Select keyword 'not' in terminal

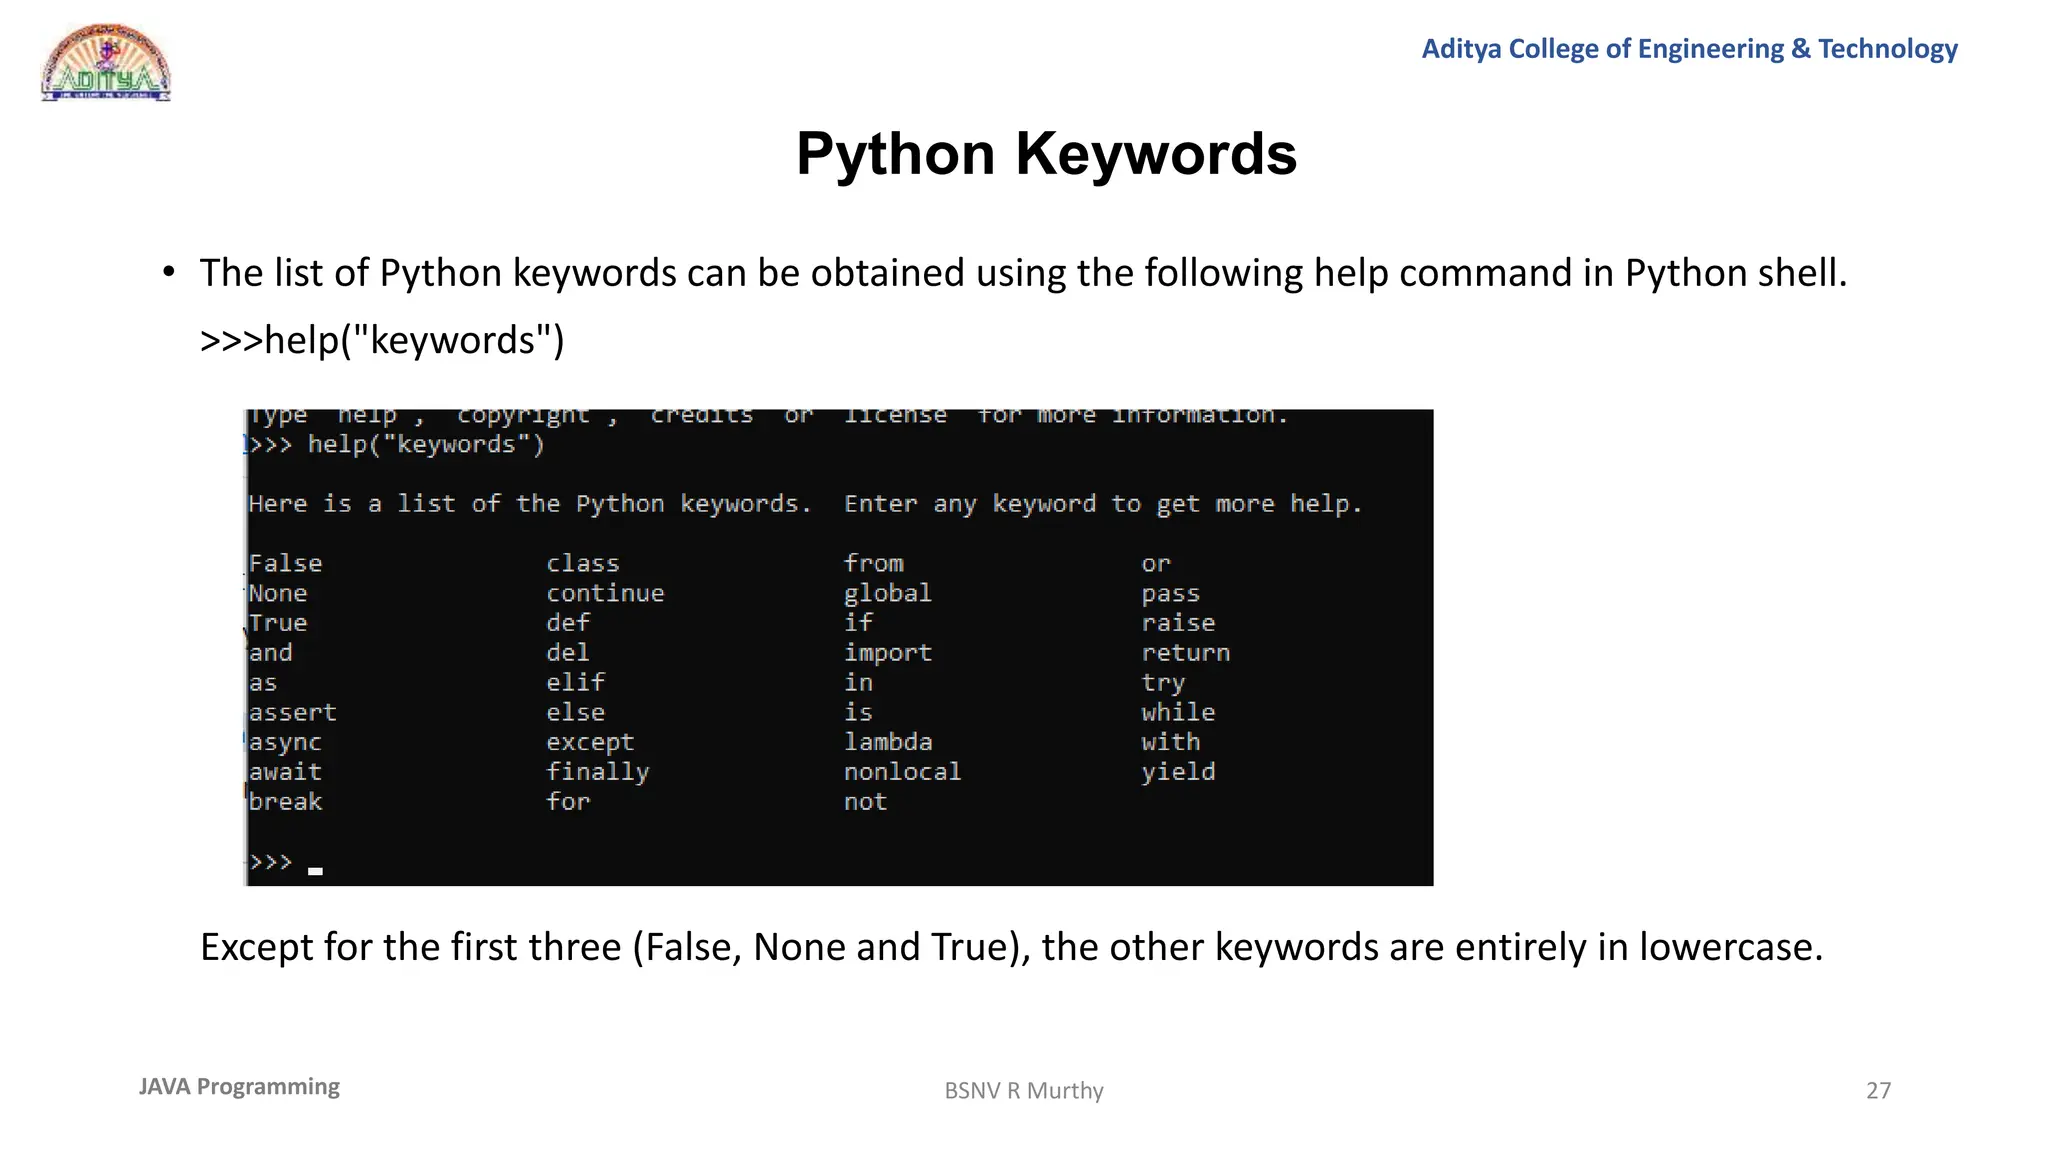pos(866,802)
